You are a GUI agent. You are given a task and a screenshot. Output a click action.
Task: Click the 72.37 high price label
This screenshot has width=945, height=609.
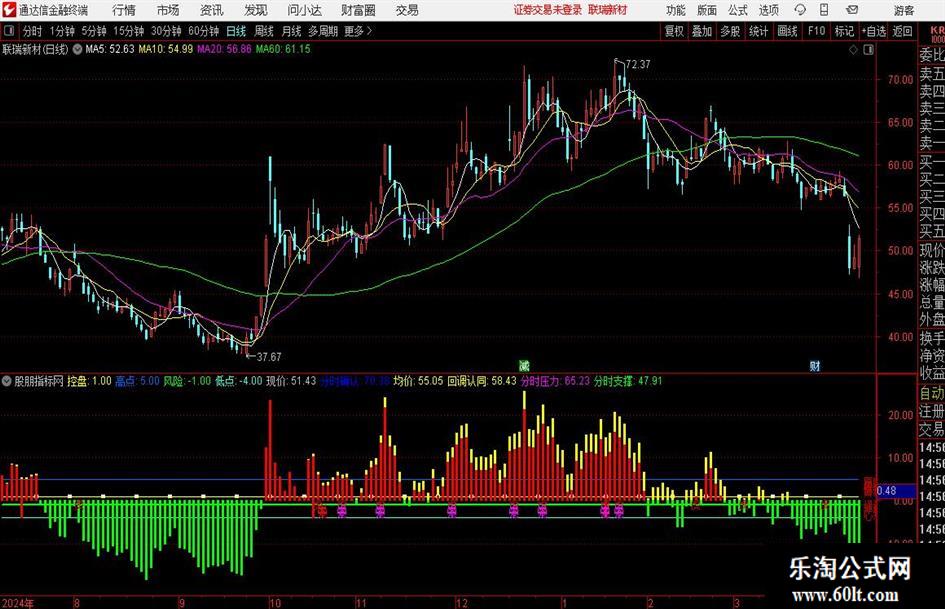tap(638, 64)
